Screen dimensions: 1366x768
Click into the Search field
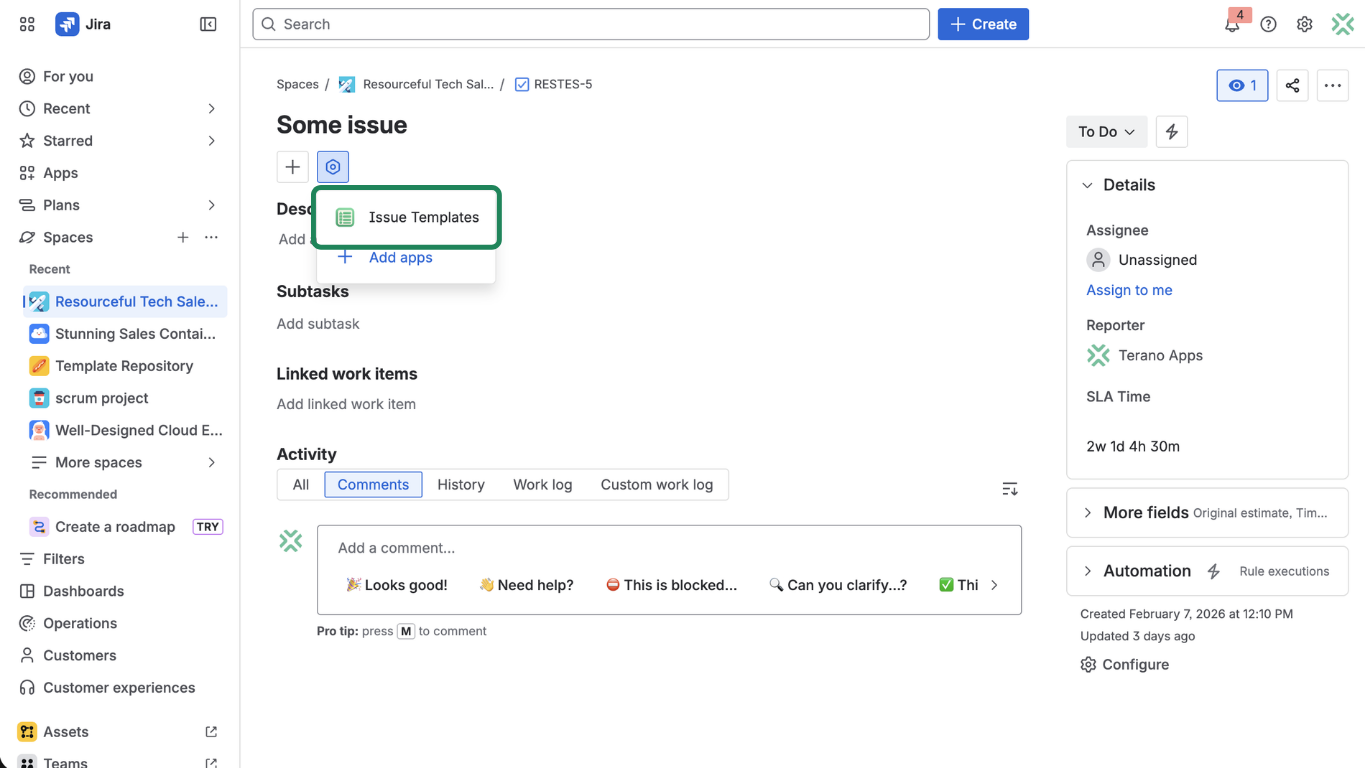point(590,23)
